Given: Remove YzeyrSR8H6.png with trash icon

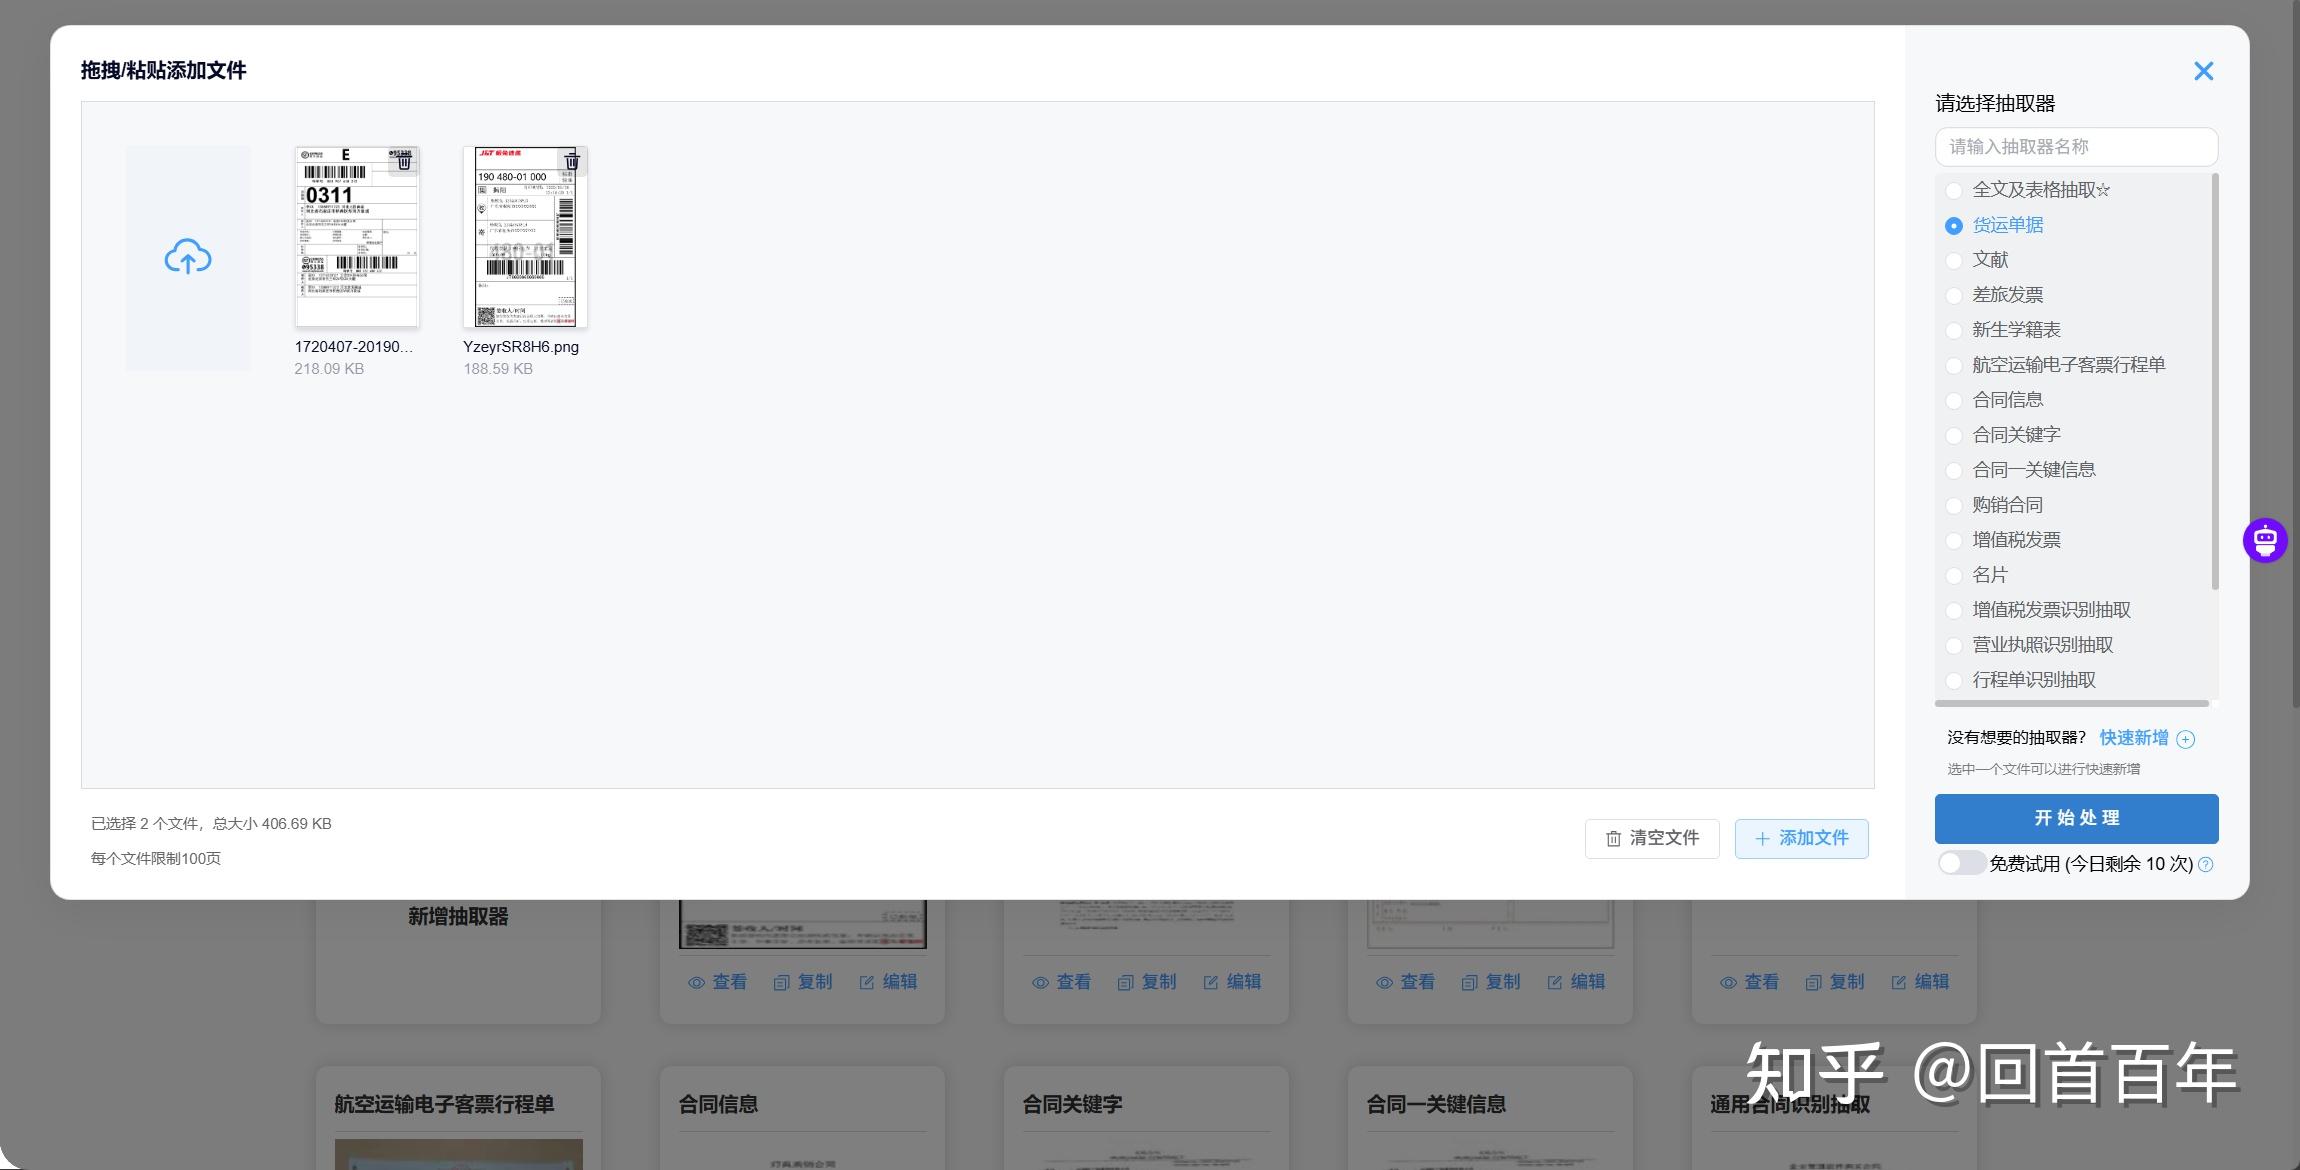Looking at the screenshot, I should pyautogui.click(x=572, y=161).
